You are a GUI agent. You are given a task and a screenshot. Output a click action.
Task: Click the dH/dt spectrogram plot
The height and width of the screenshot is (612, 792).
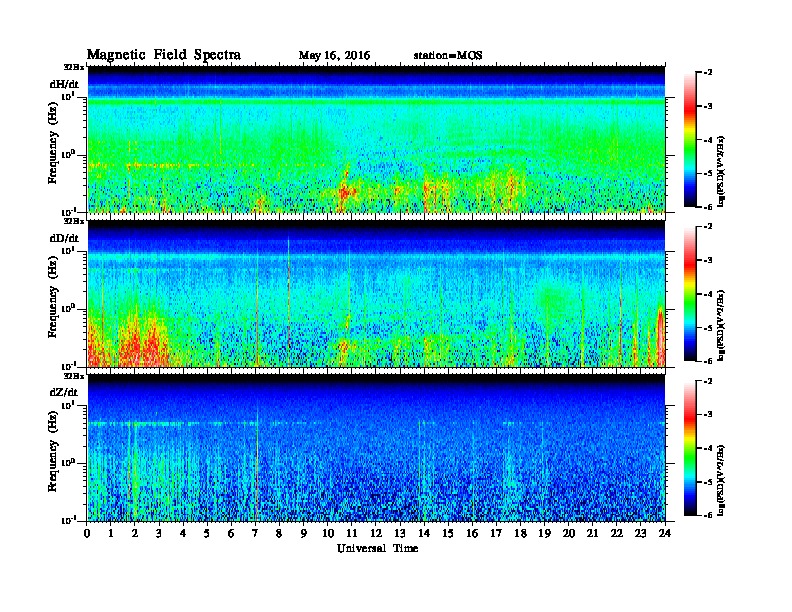click(x=376, y=139)
